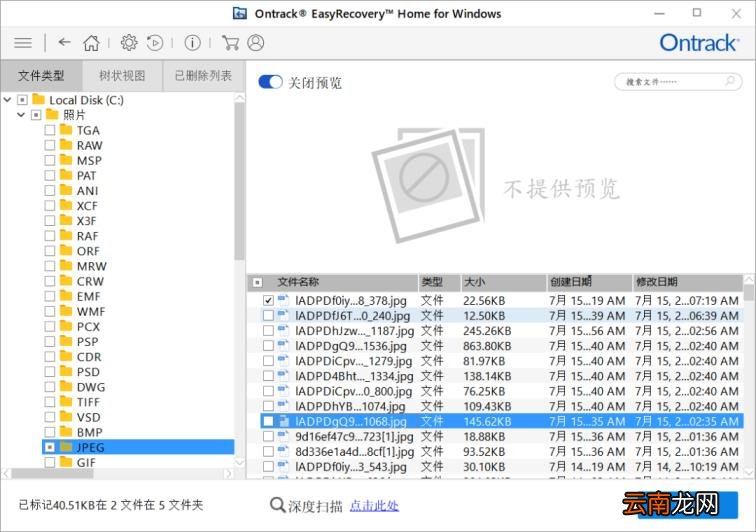Click size cell 109.43KB
Viewport: 756px width, 532px height.
point(487,406)
